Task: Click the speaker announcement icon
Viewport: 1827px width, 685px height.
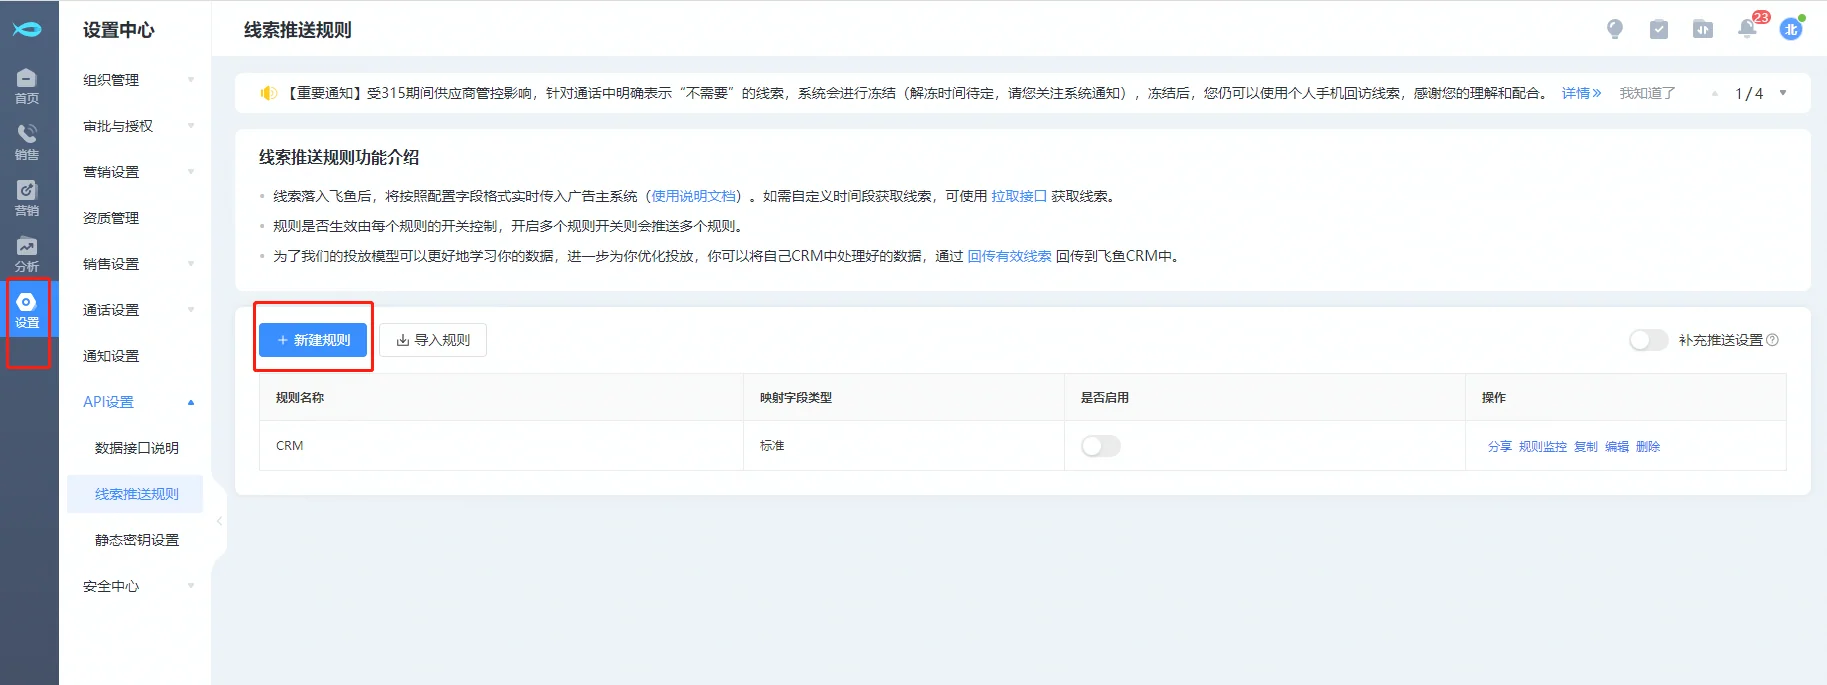Action: (268, 93)
